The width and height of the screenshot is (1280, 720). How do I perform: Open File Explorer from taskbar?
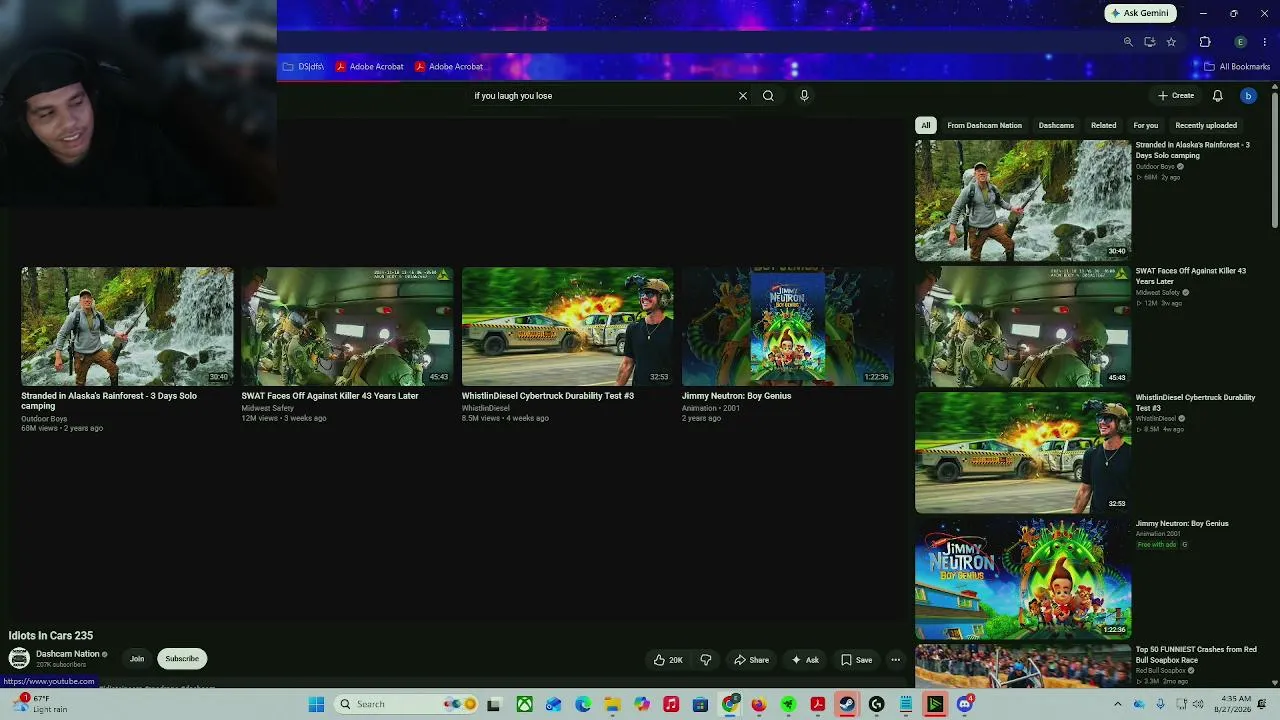[x=612, y=705]
